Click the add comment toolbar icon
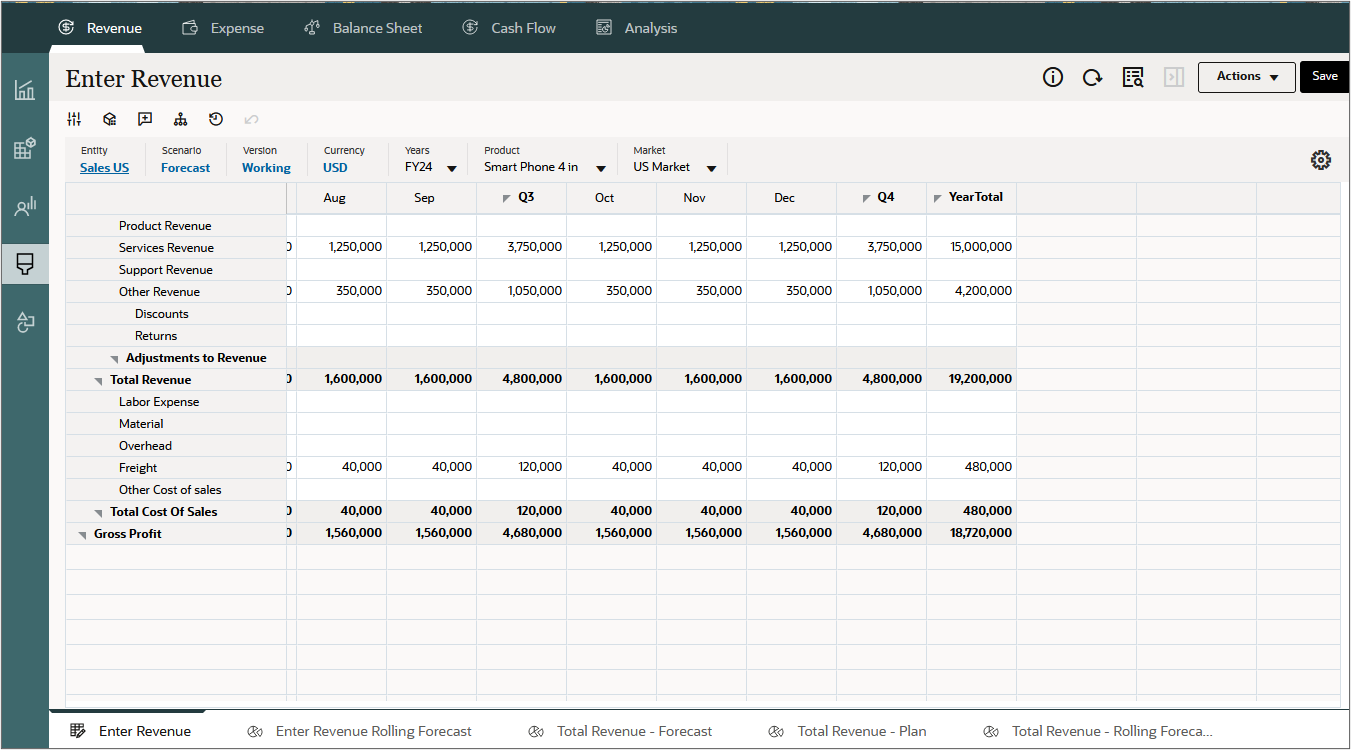Screen dimensions: 1351x750 145,119
